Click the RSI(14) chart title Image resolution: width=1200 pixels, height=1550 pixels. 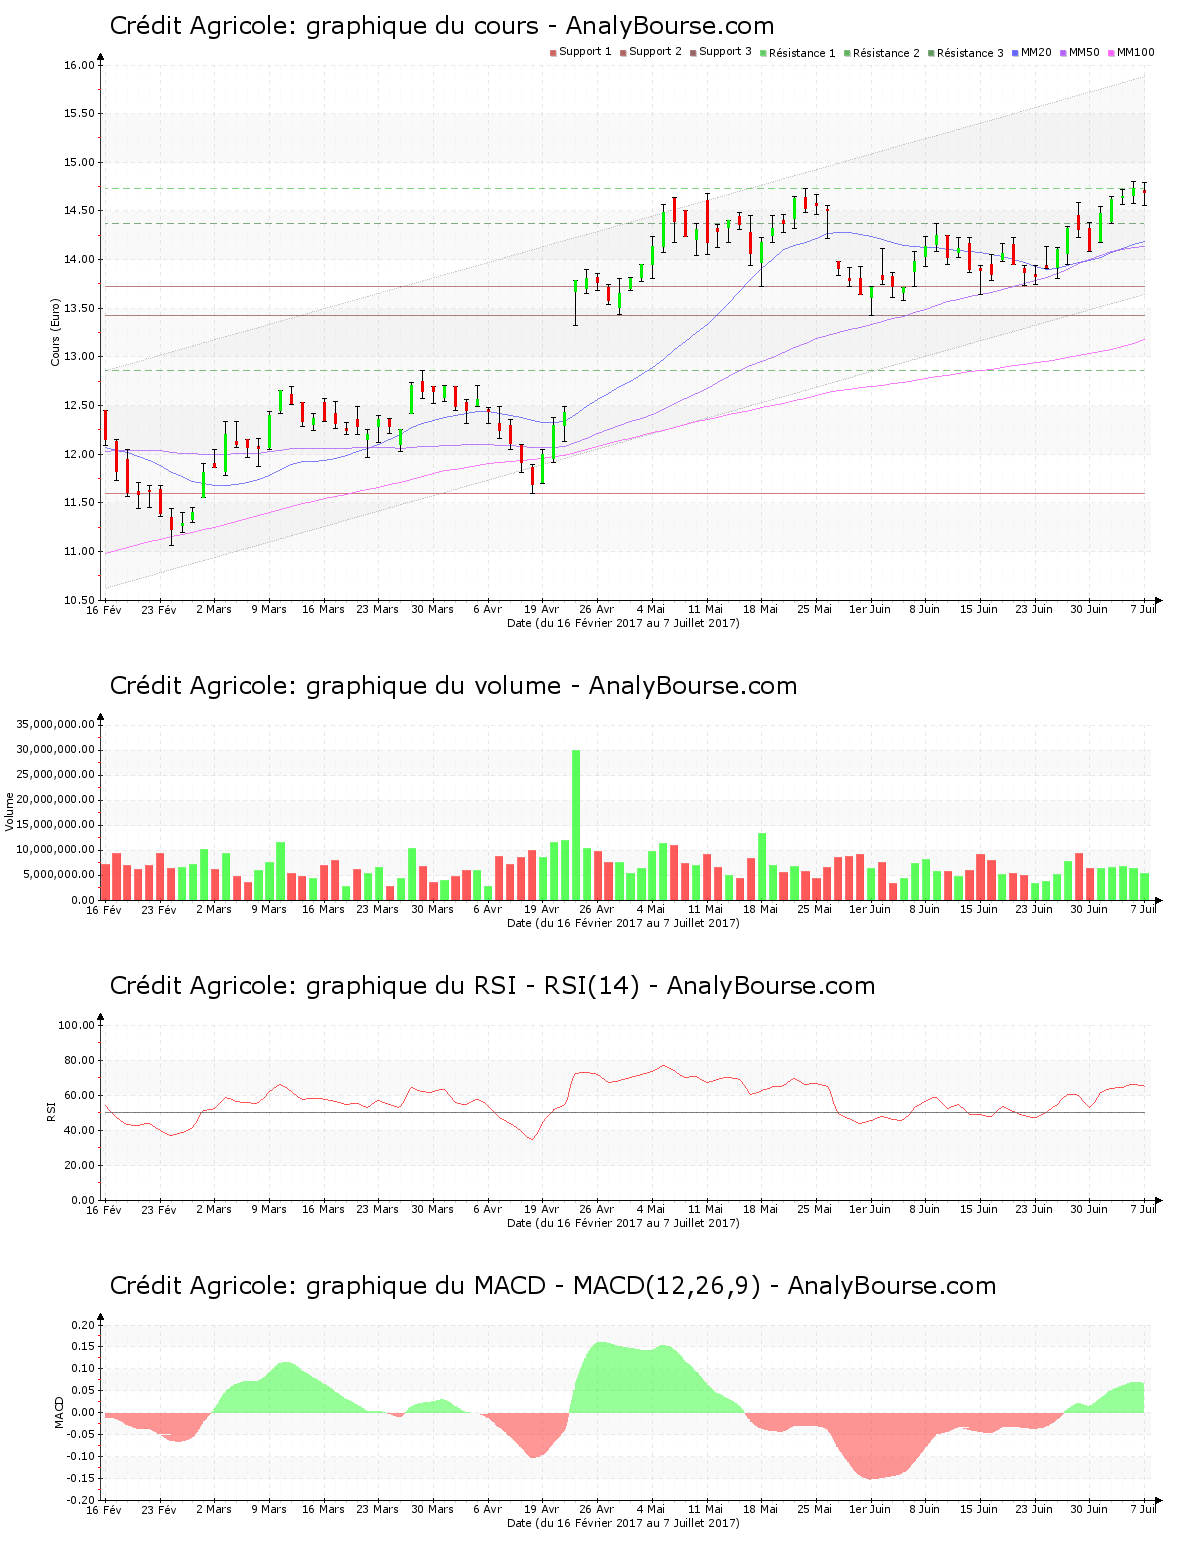tap(492, 986)
